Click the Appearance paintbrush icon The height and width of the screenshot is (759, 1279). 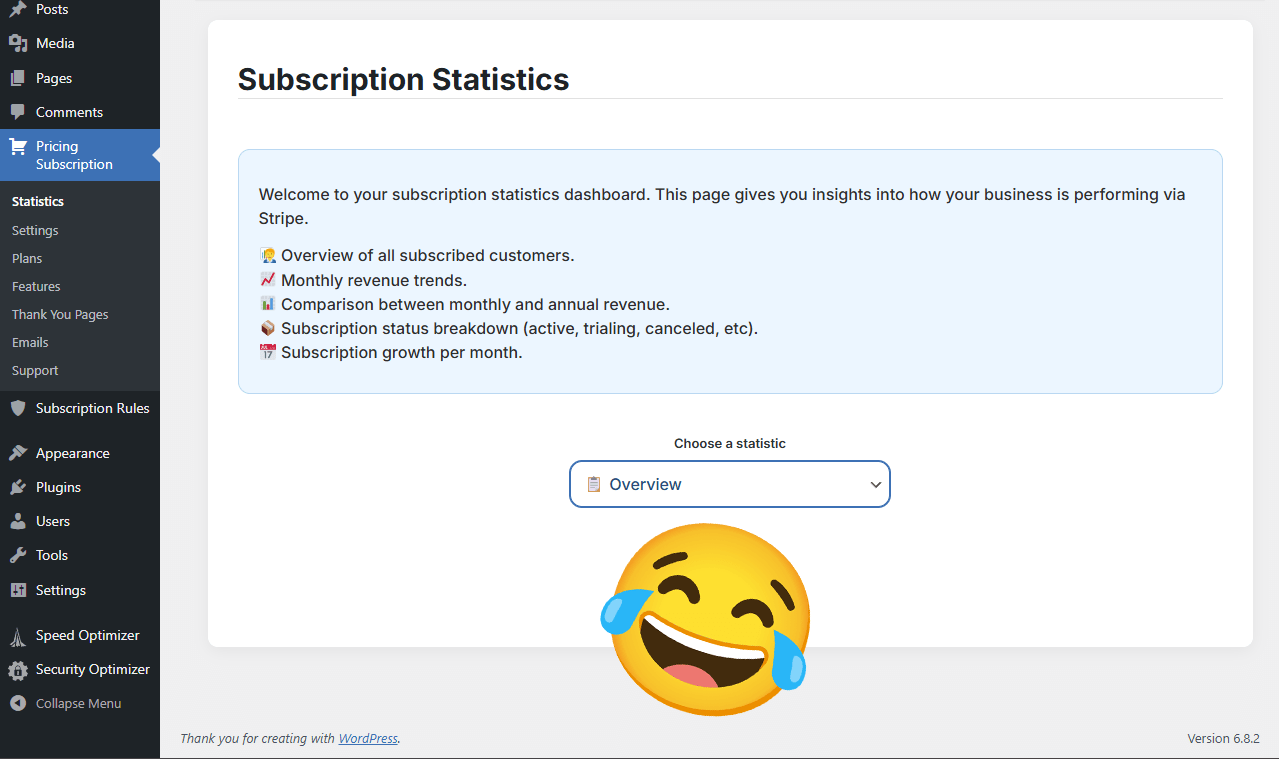(18, 453)
